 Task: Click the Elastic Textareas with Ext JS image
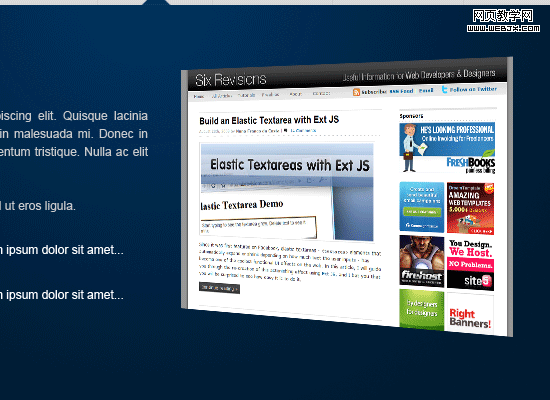coord(287,192)
